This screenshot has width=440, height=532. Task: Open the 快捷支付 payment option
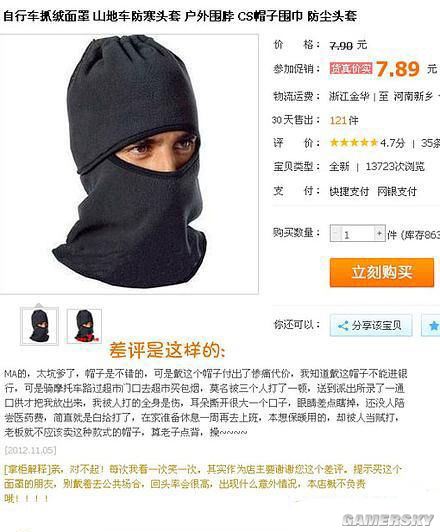point(349,191)
